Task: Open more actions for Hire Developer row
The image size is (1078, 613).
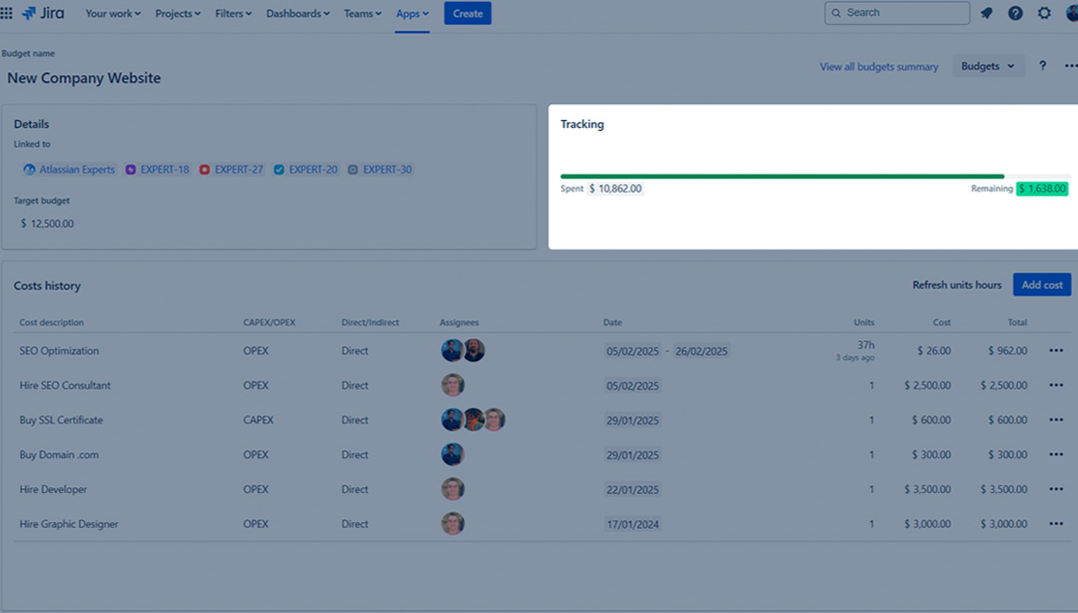Action: (x=1056, y=489)
